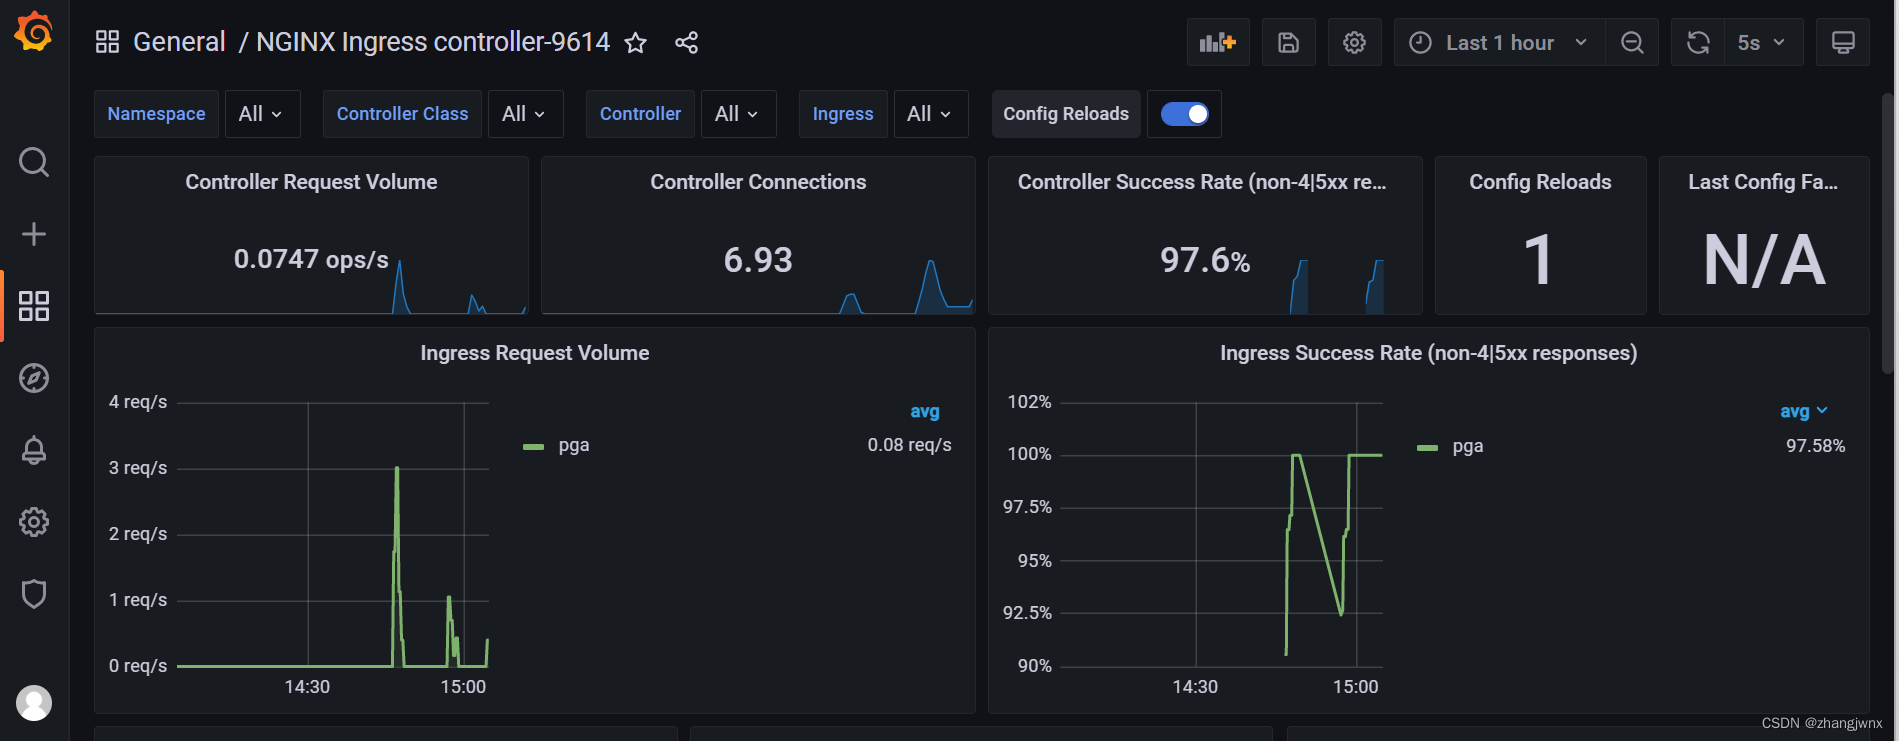Image resolution: width=1899 pixels, height=741 pixels.
Task: Click the Controller Connections sparkline
Action: pyautogui.click(x=758, y=288)
